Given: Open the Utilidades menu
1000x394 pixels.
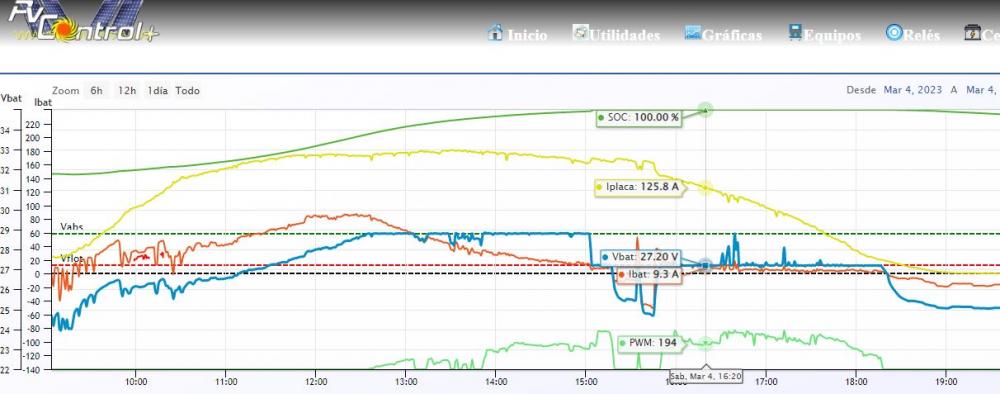Looking at the screenshot, I should (624, 35).
